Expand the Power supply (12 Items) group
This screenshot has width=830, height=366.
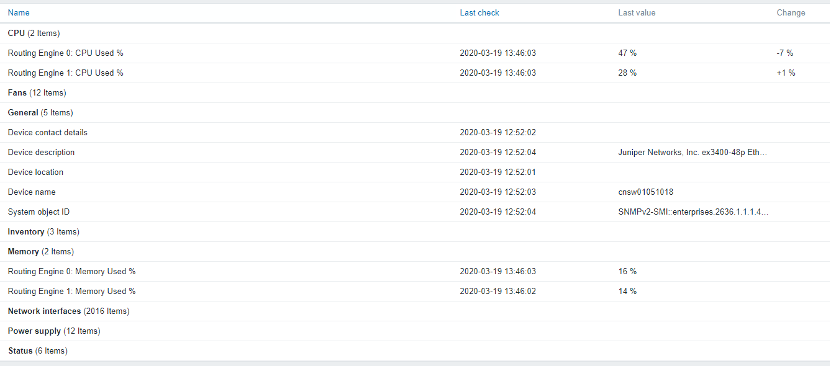[x=54, y=331]
